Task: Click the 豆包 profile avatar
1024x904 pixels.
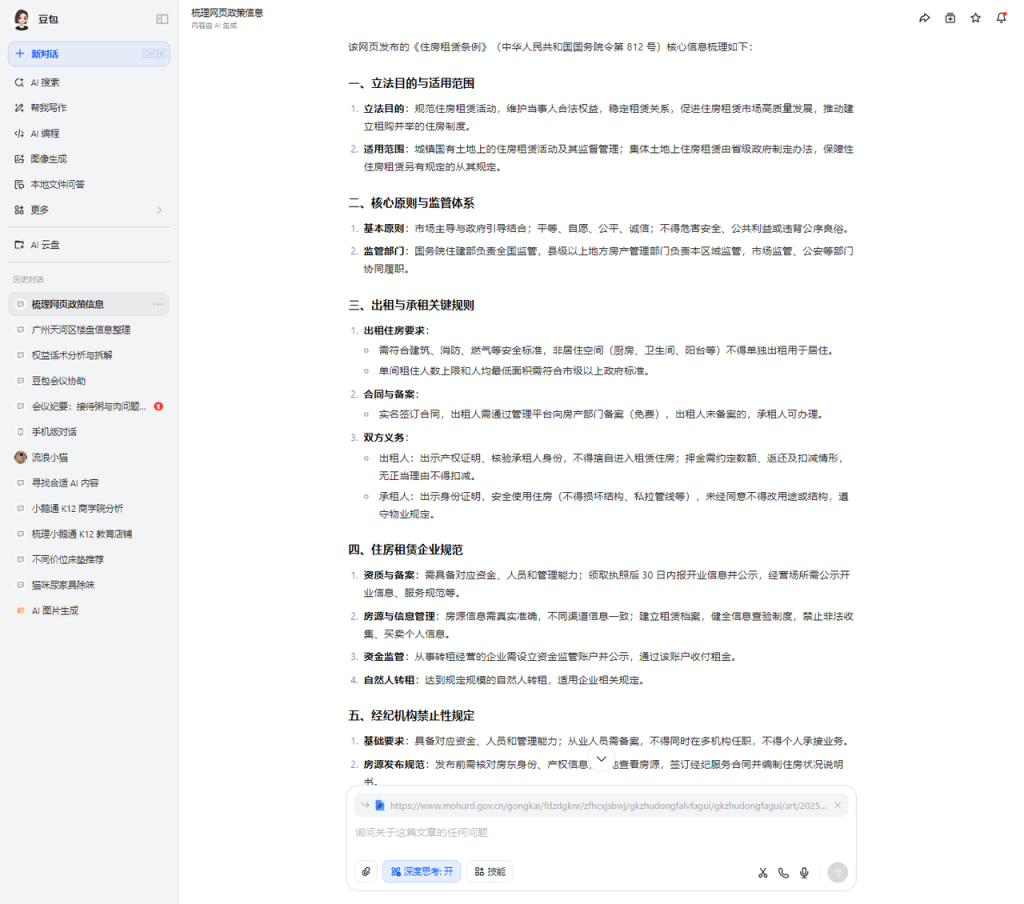Action: point(22,20)
